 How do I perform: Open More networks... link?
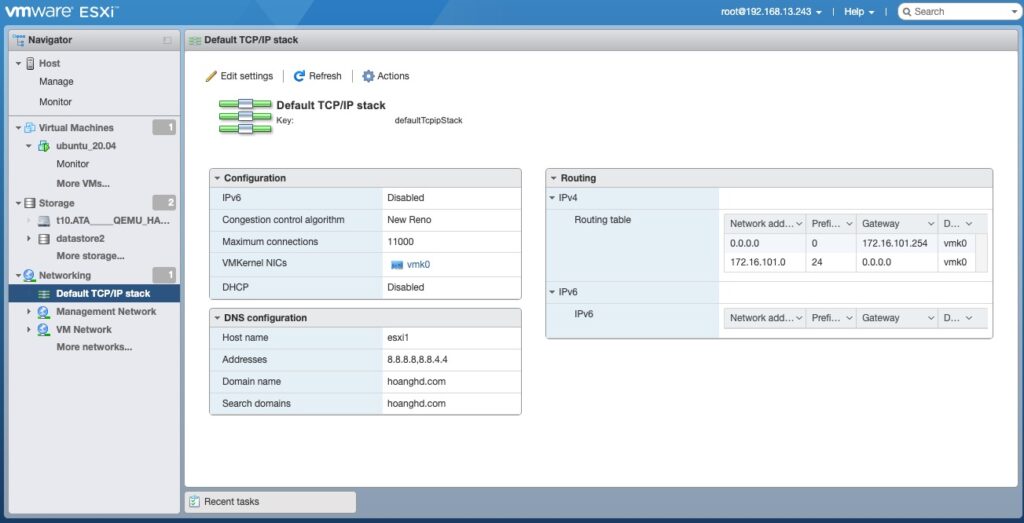pyautogui.click(x=94, y=347)
